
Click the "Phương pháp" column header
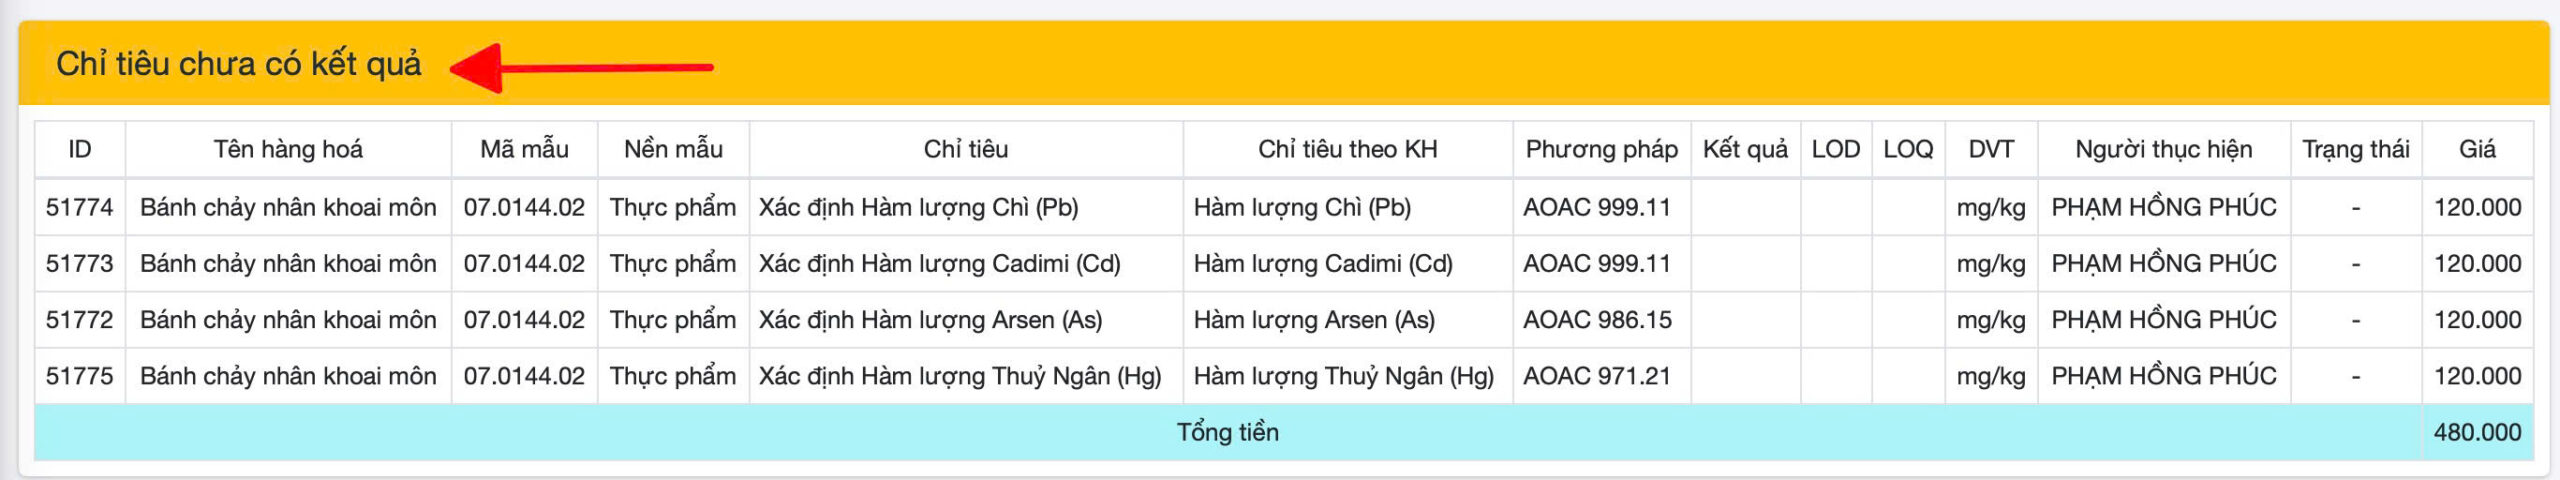tap(1601, 150)
